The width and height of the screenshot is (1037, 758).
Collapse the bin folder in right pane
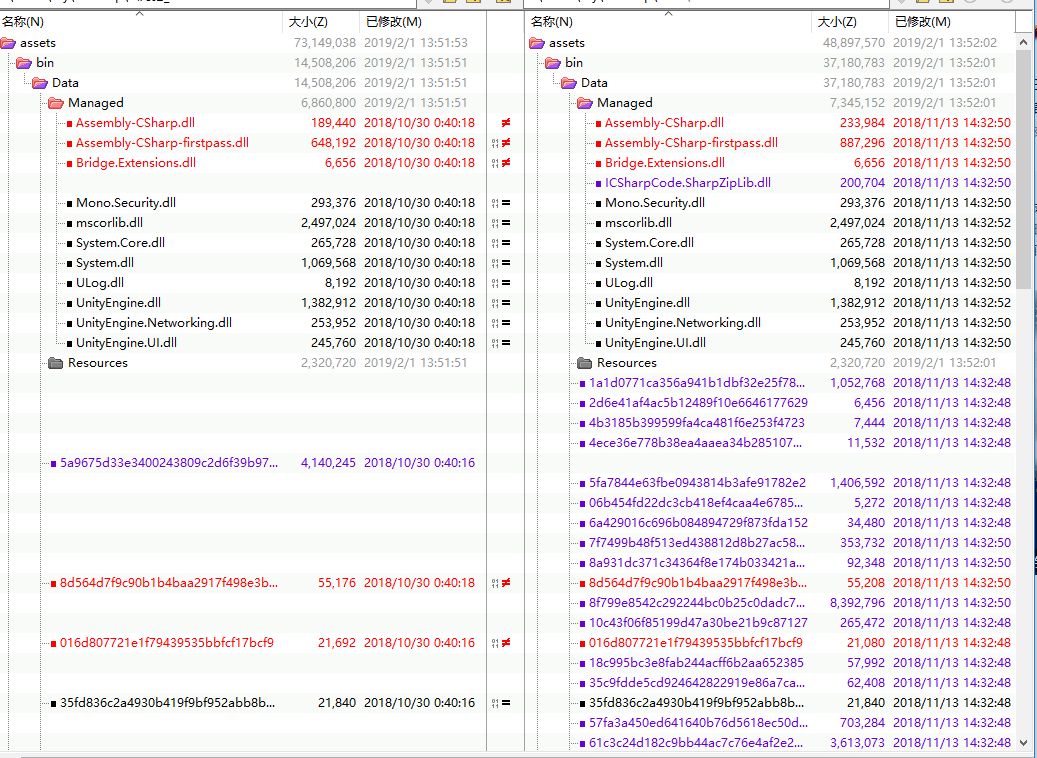[x=553, y=63]
